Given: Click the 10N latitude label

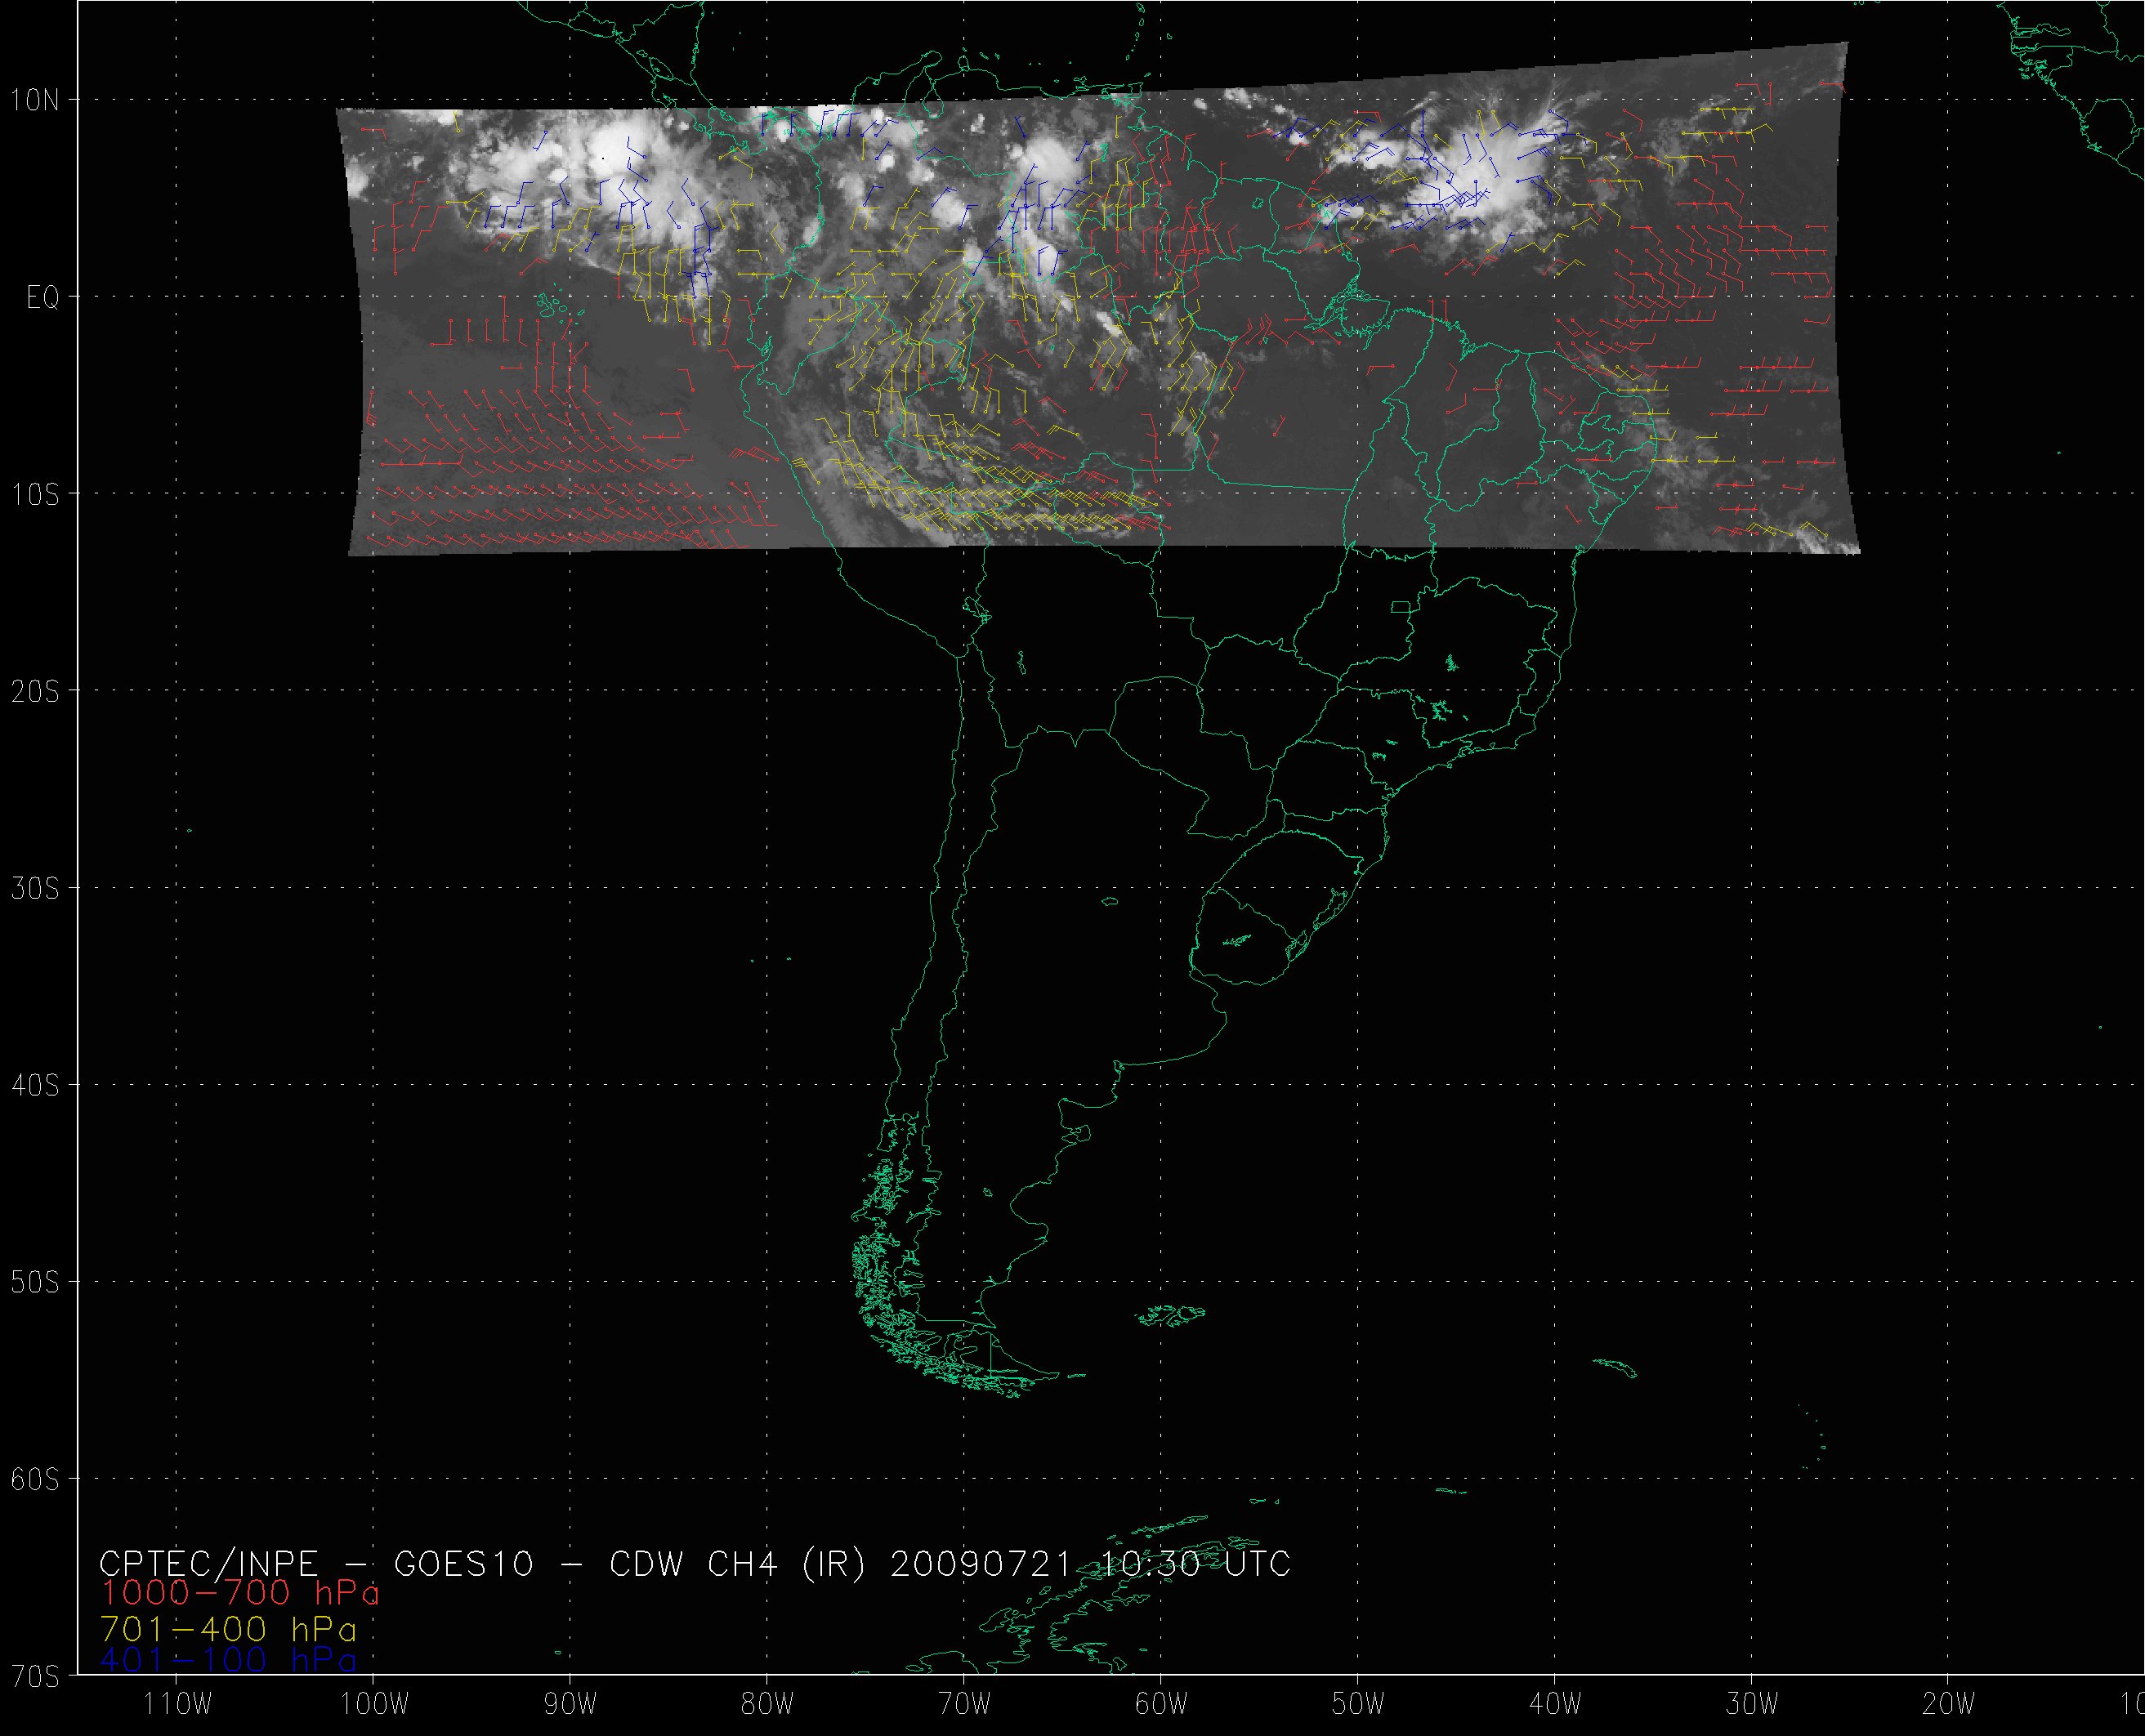Looking at the screenshot, I should click(x=34, y=100).
